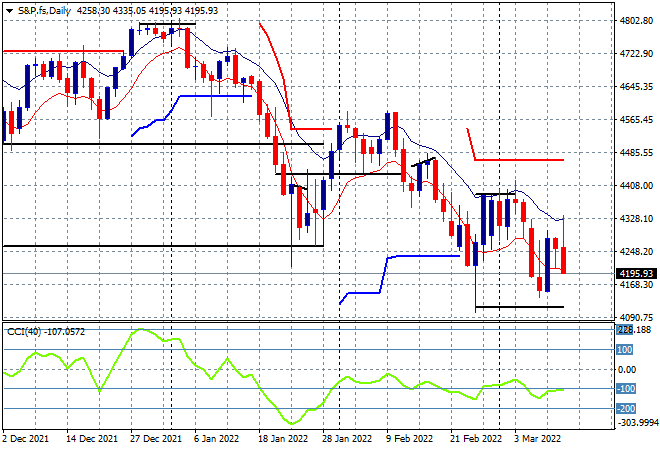Click the 21 Feb 2022 date label
Image resolution: width=660 pixels, height=450 pixels.
pyautogui.click(x=476, y=439)
